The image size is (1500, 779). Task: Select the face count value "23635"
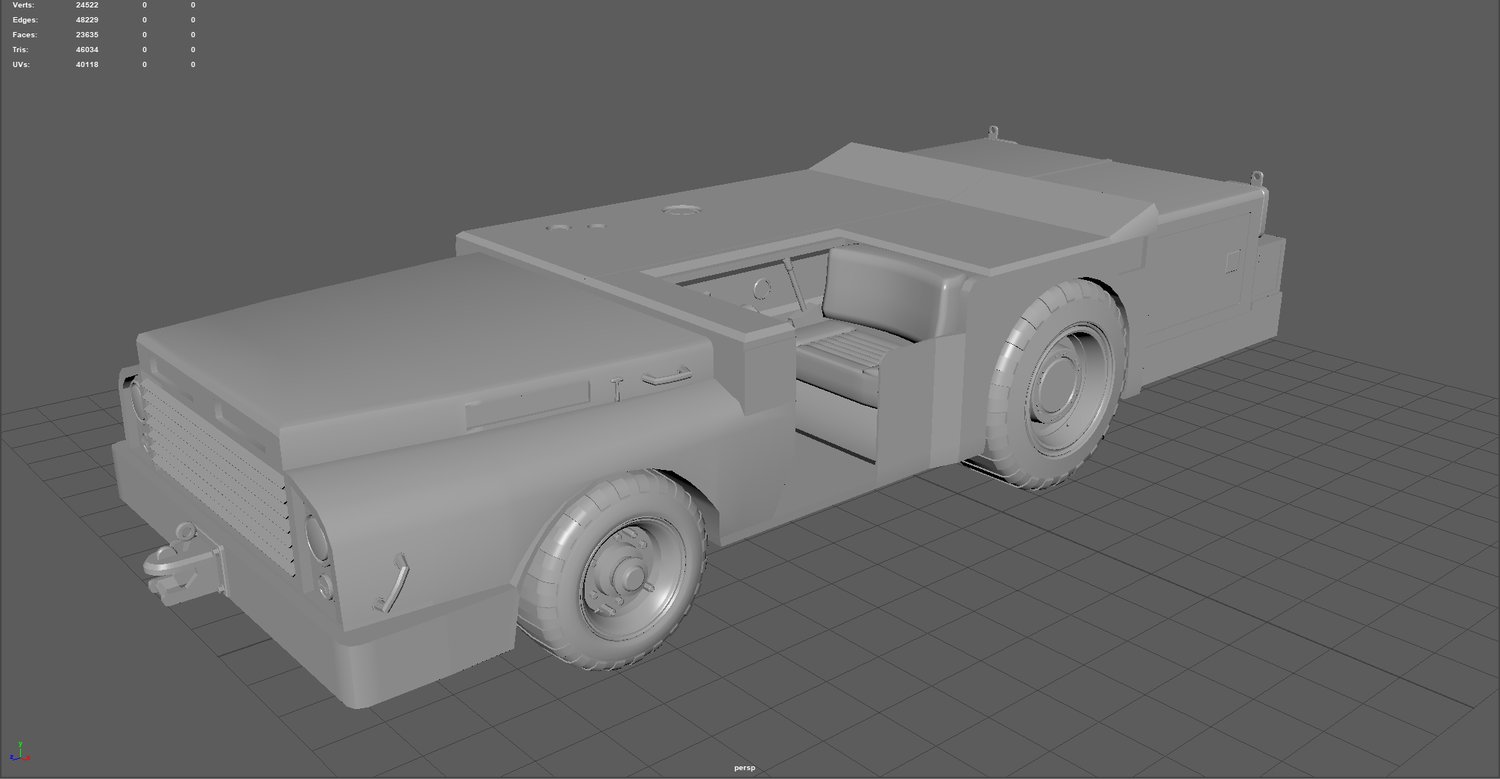pos(87,35)
